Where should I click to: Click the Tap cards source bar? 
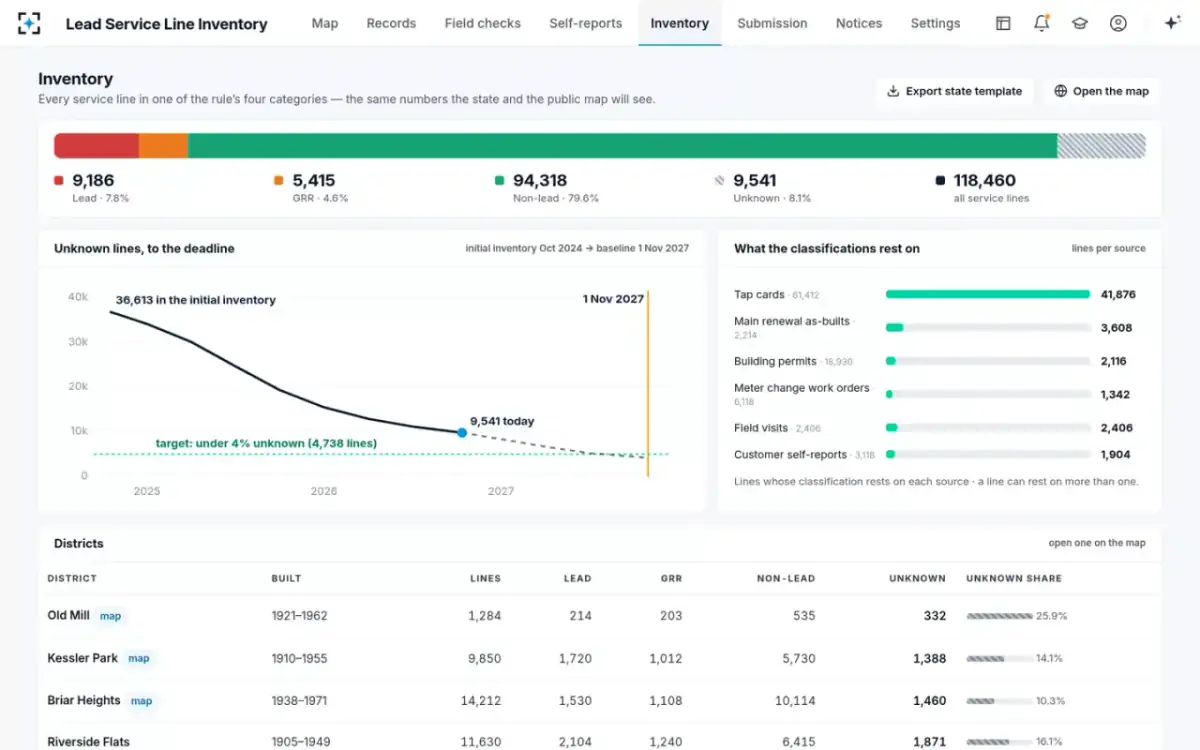pyautogui.click(x=988, y=294)
